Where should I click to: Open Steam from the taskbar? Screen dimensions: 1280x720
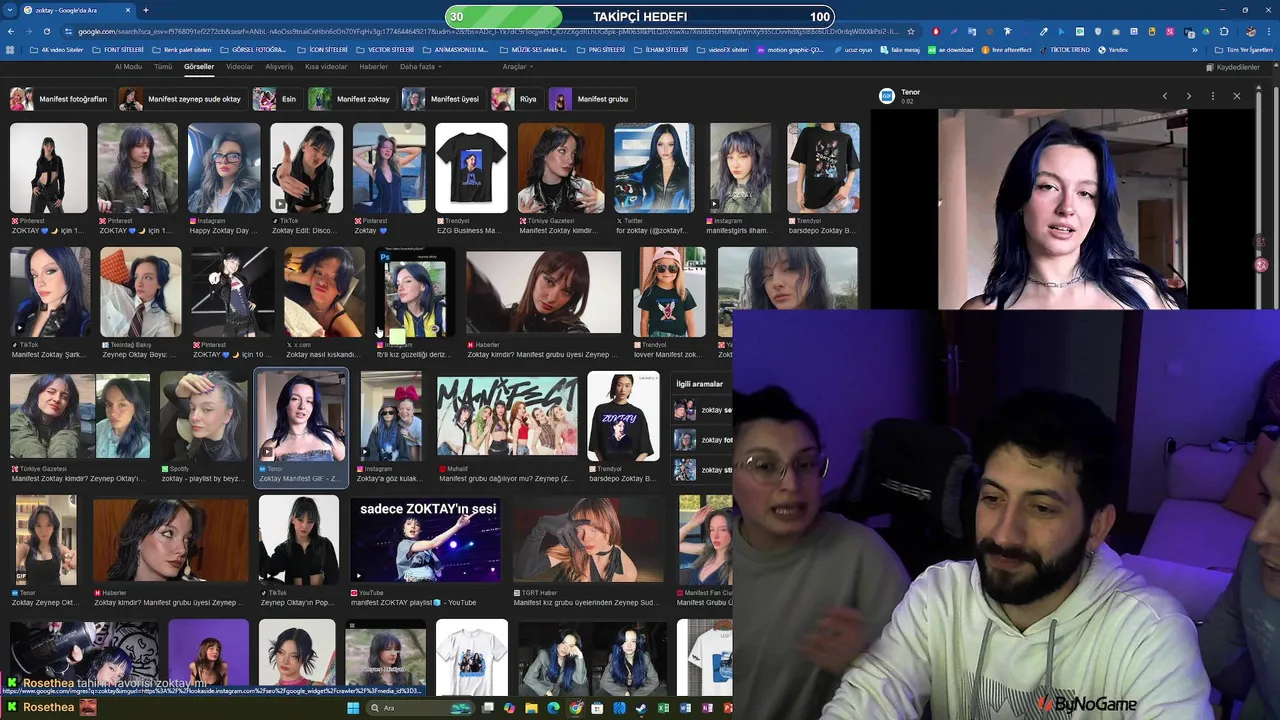pyautogui.click(x=641, y=708)
